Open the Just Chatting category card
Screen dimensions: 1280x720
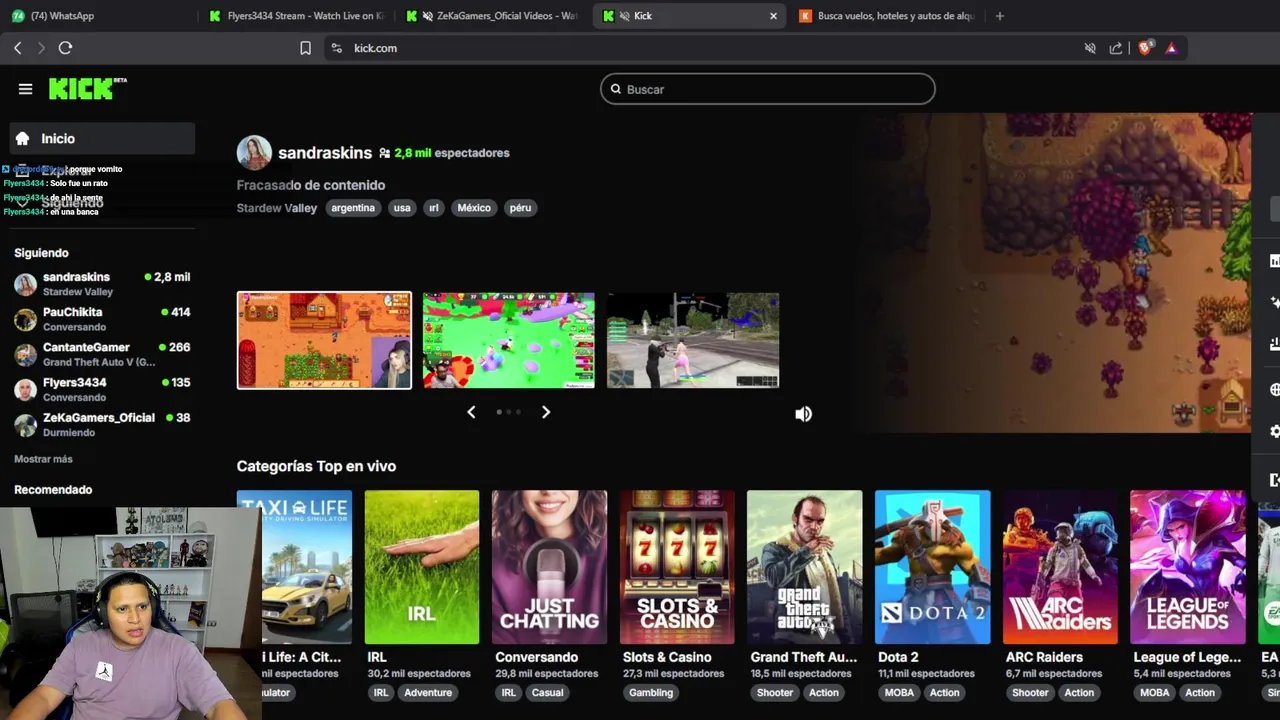coord(549,567)
